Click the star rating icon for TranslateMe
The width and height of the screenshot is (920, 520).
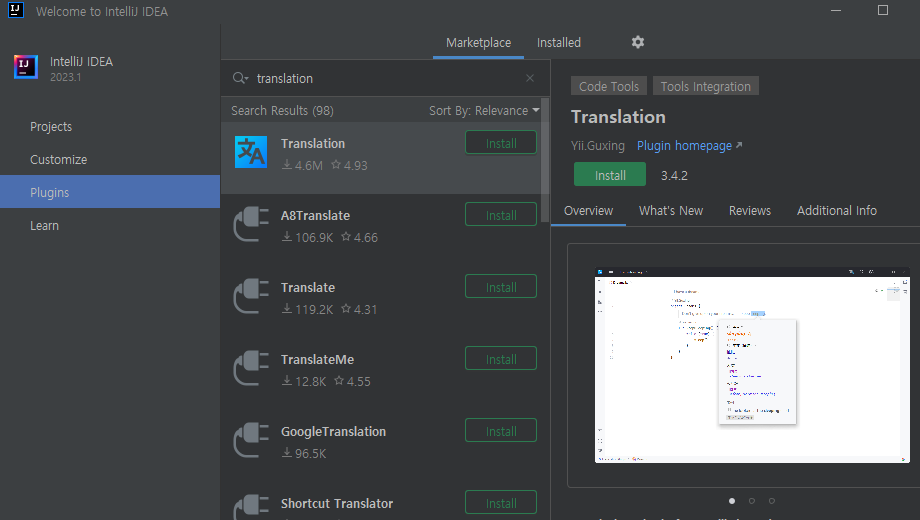tap(339, 380)
